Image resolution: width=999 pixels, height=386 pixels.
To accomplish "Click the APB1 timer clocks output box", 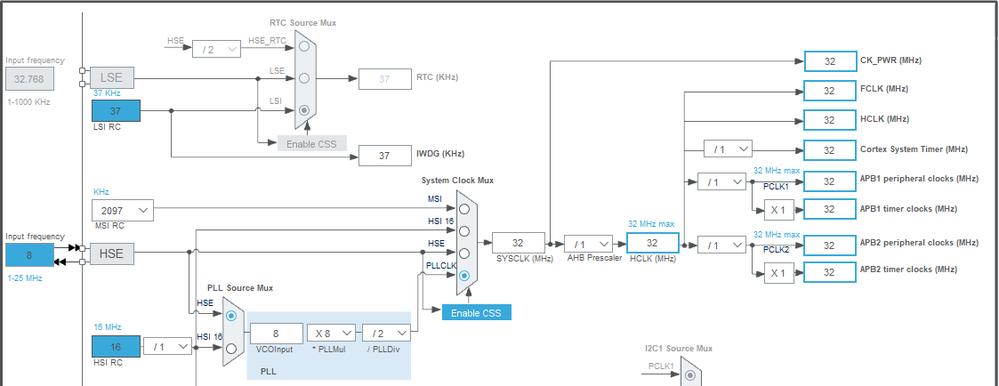I will (830, 209).
